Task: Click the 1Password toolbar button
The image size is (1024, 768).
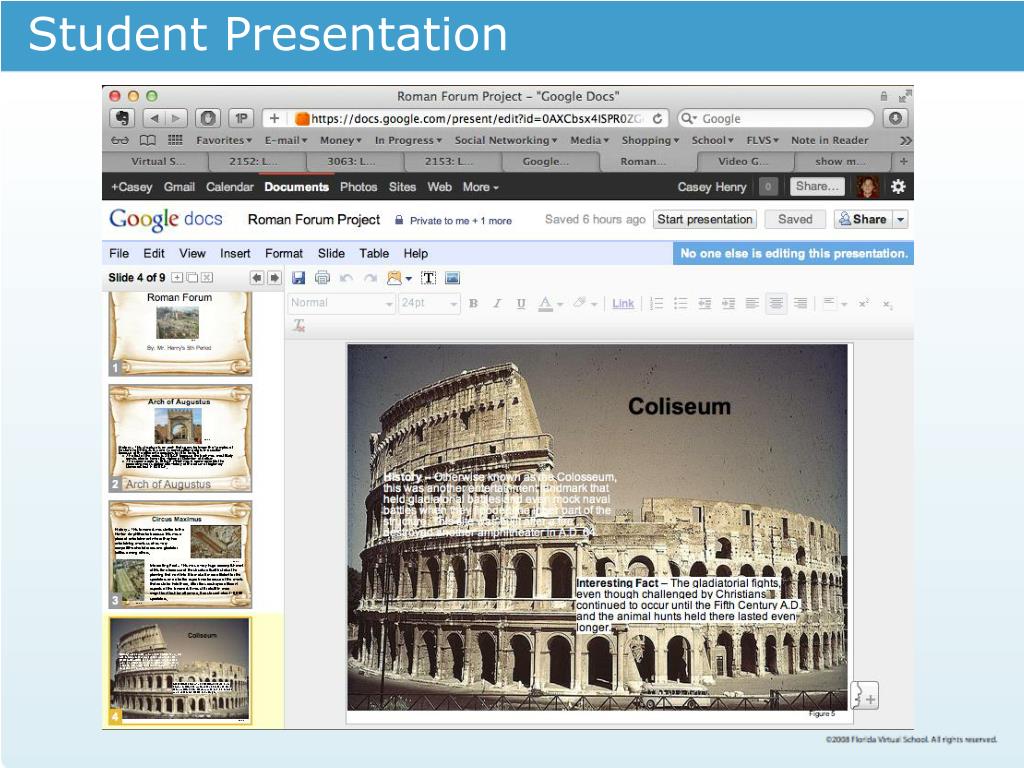Action: (241, 118)
